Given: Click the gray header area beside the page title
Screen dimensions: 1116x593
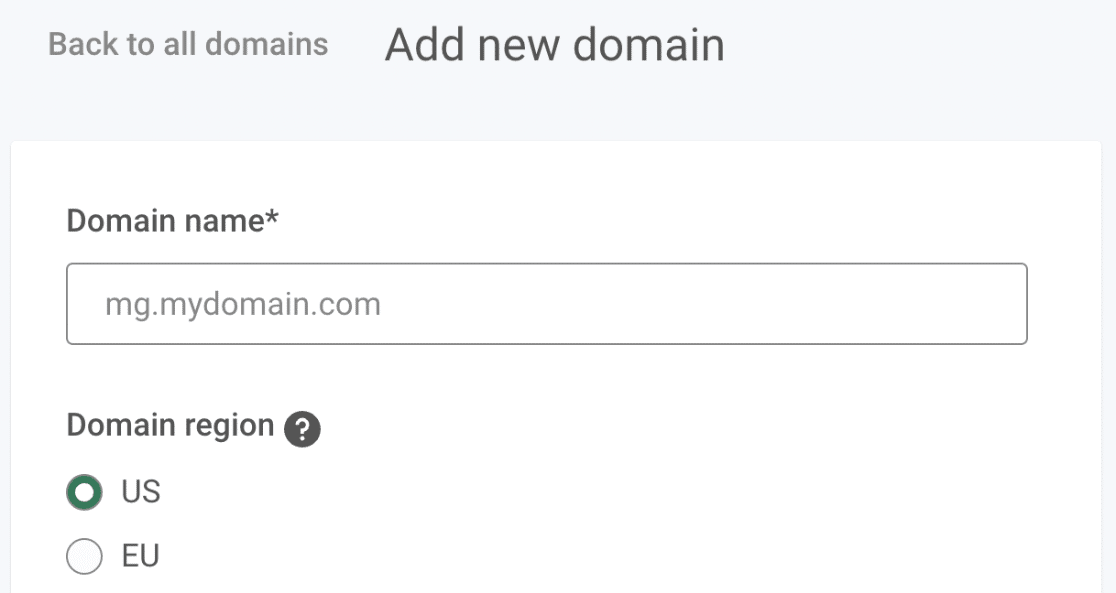Looking at the screenshot, I should click(918, 44).
